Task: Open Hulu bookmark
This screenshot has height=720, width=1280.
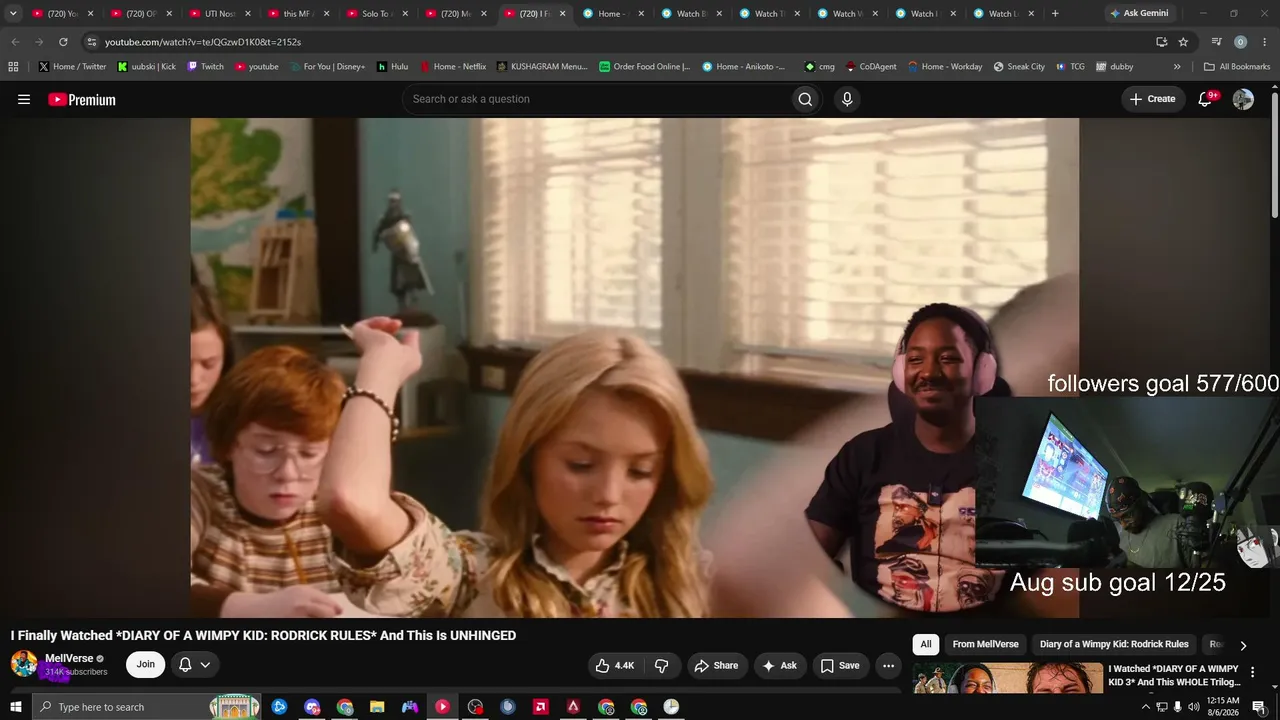Action: click(x=392, y=66)
